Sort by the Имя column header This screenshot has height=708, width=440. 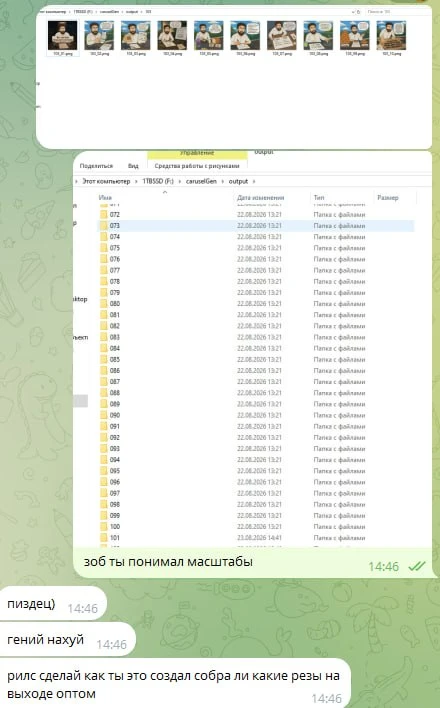(x=105, y=197)
